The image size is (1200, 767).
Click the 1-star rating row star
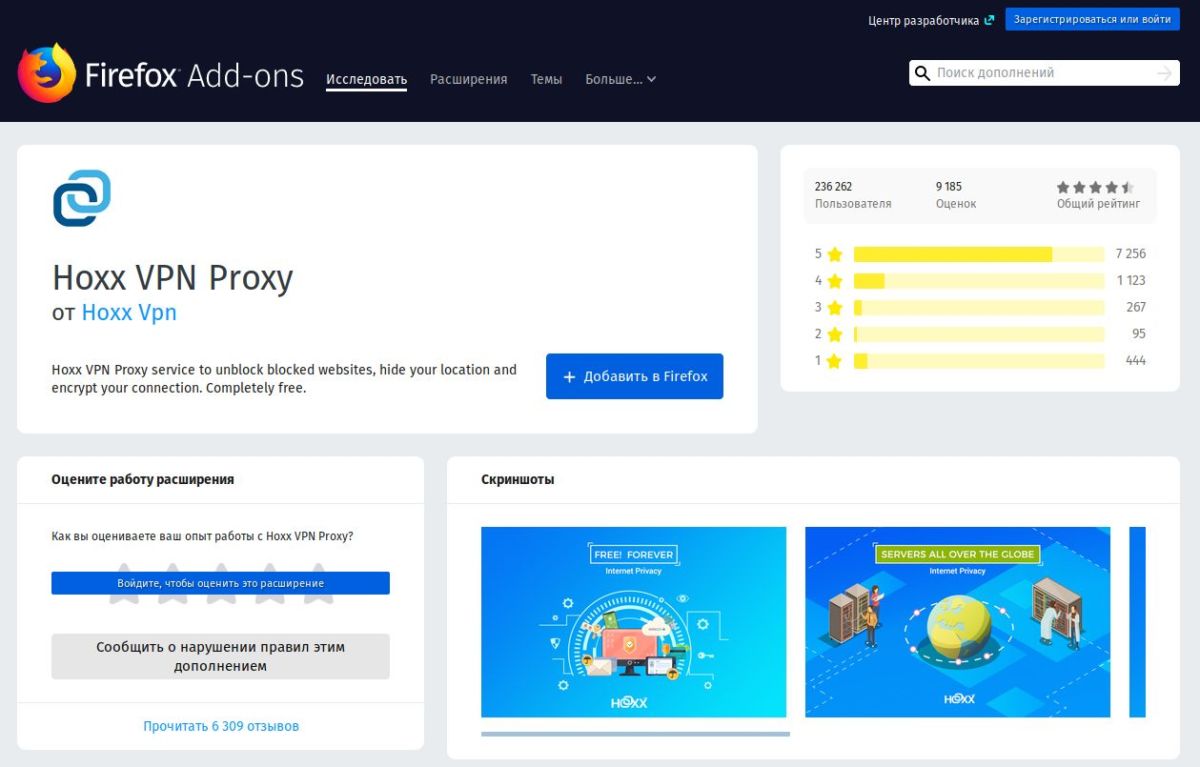(835, 360)
